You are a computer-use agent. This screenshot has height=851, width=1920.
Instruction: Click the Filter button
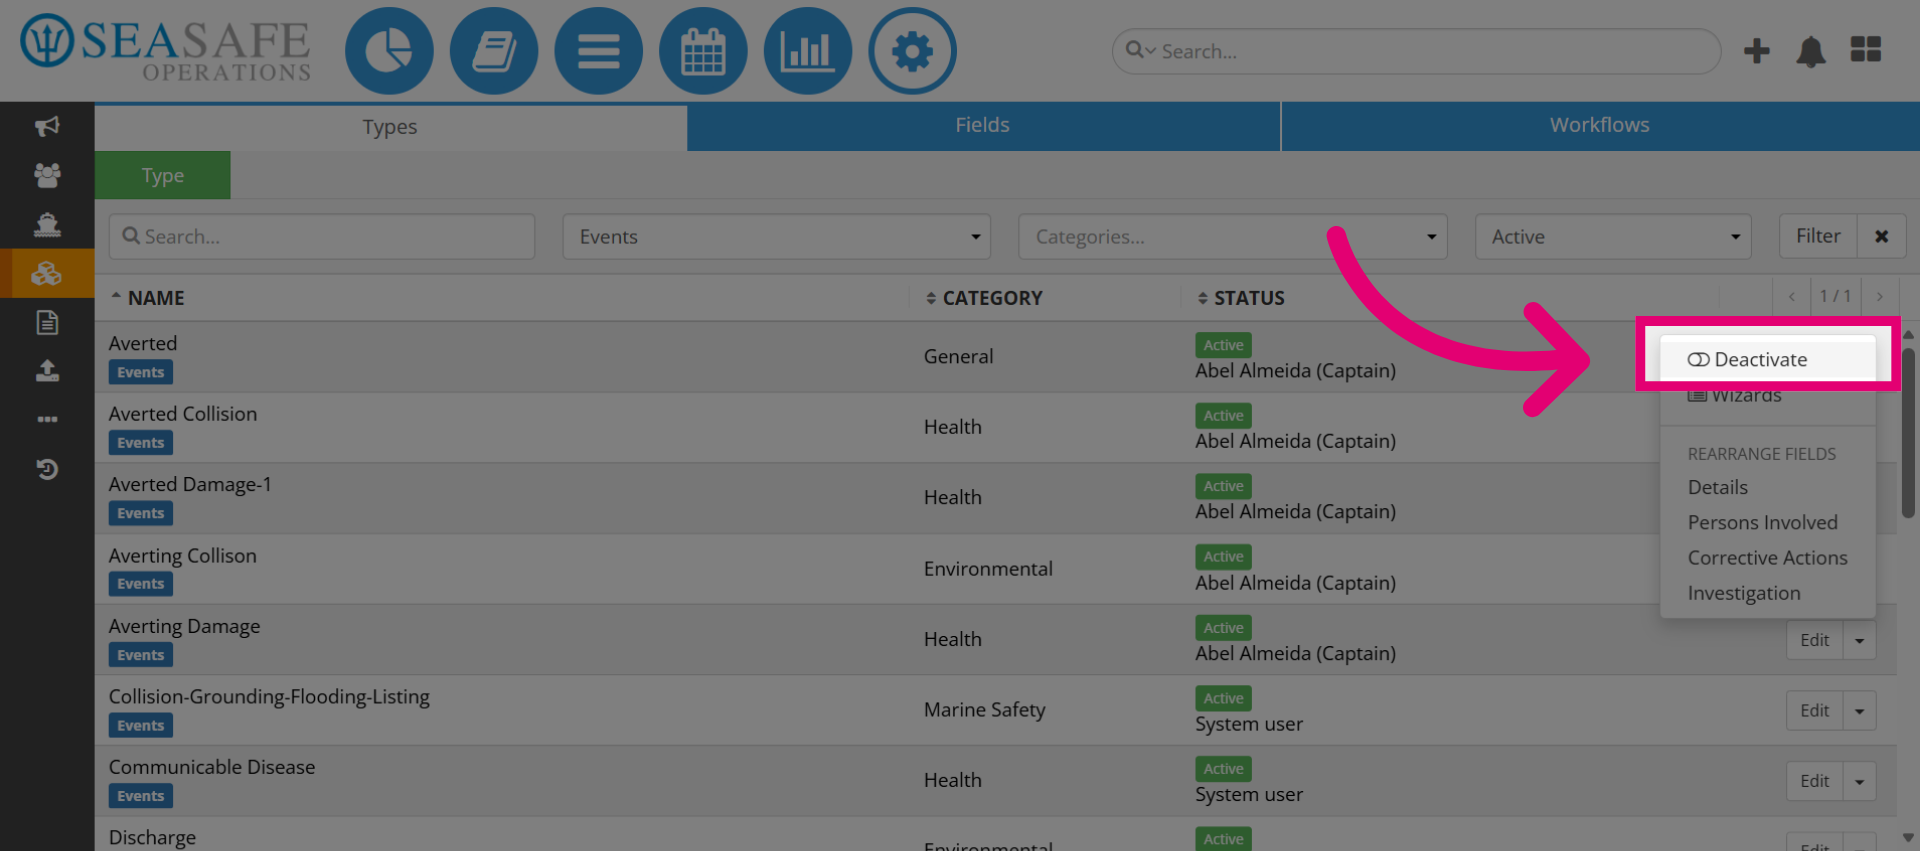[1817, 237]
